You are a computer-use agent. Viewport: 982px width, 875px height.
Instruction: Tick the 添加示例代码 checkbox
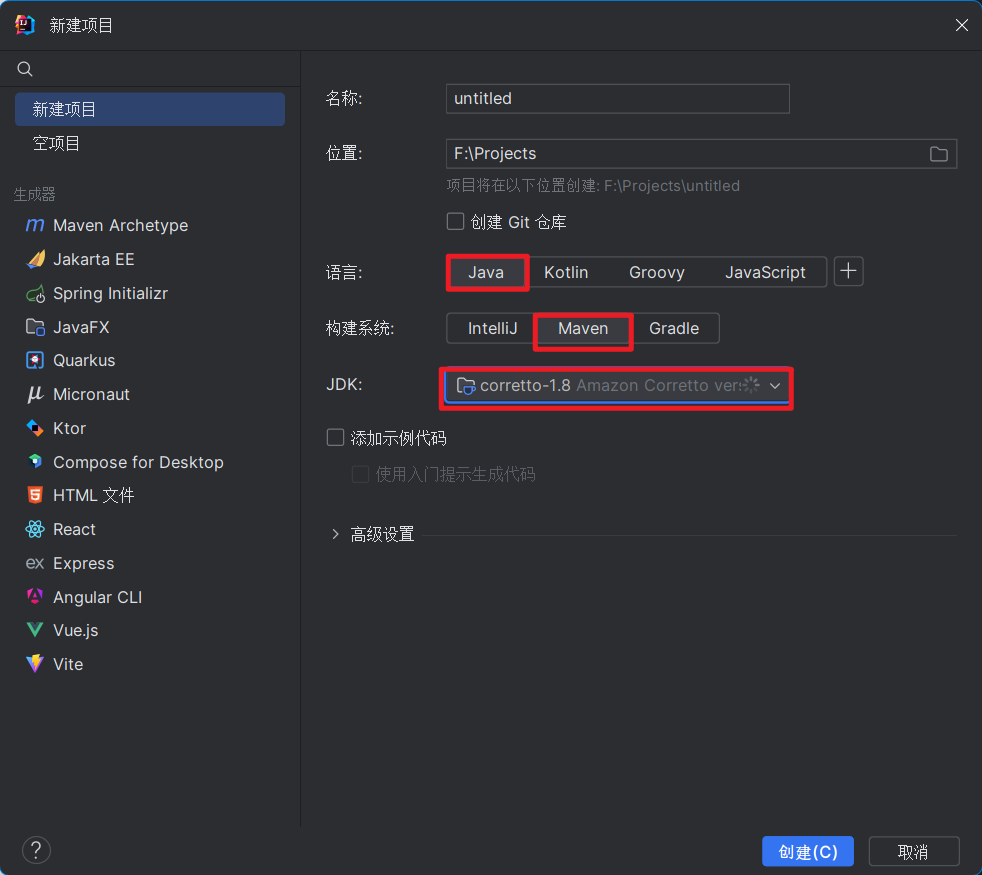click(336, 437)
